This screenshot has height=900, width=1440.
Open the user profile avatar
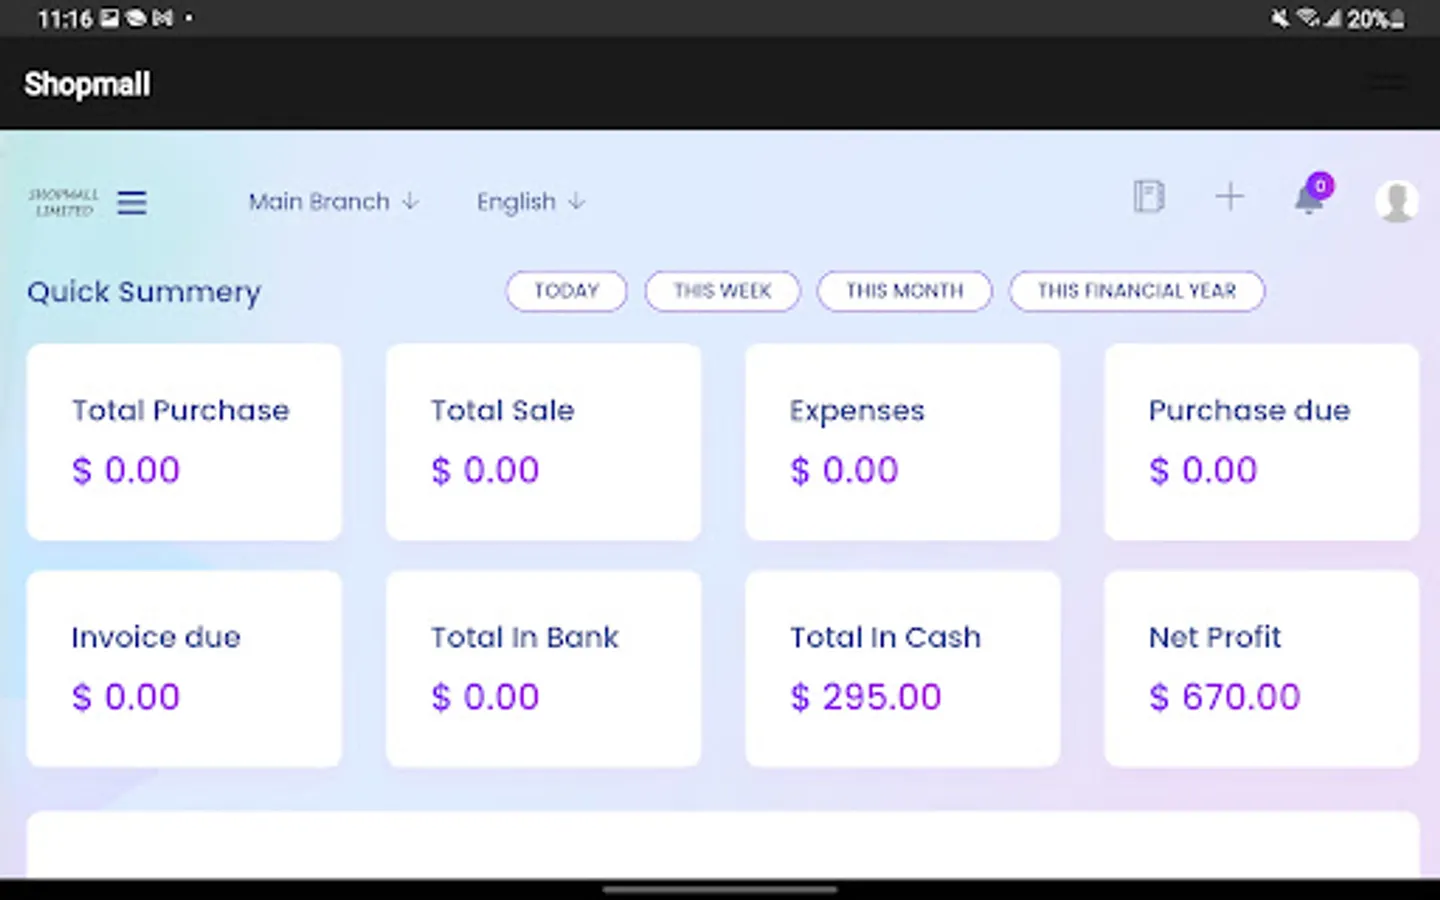[x=1396, y=201]
